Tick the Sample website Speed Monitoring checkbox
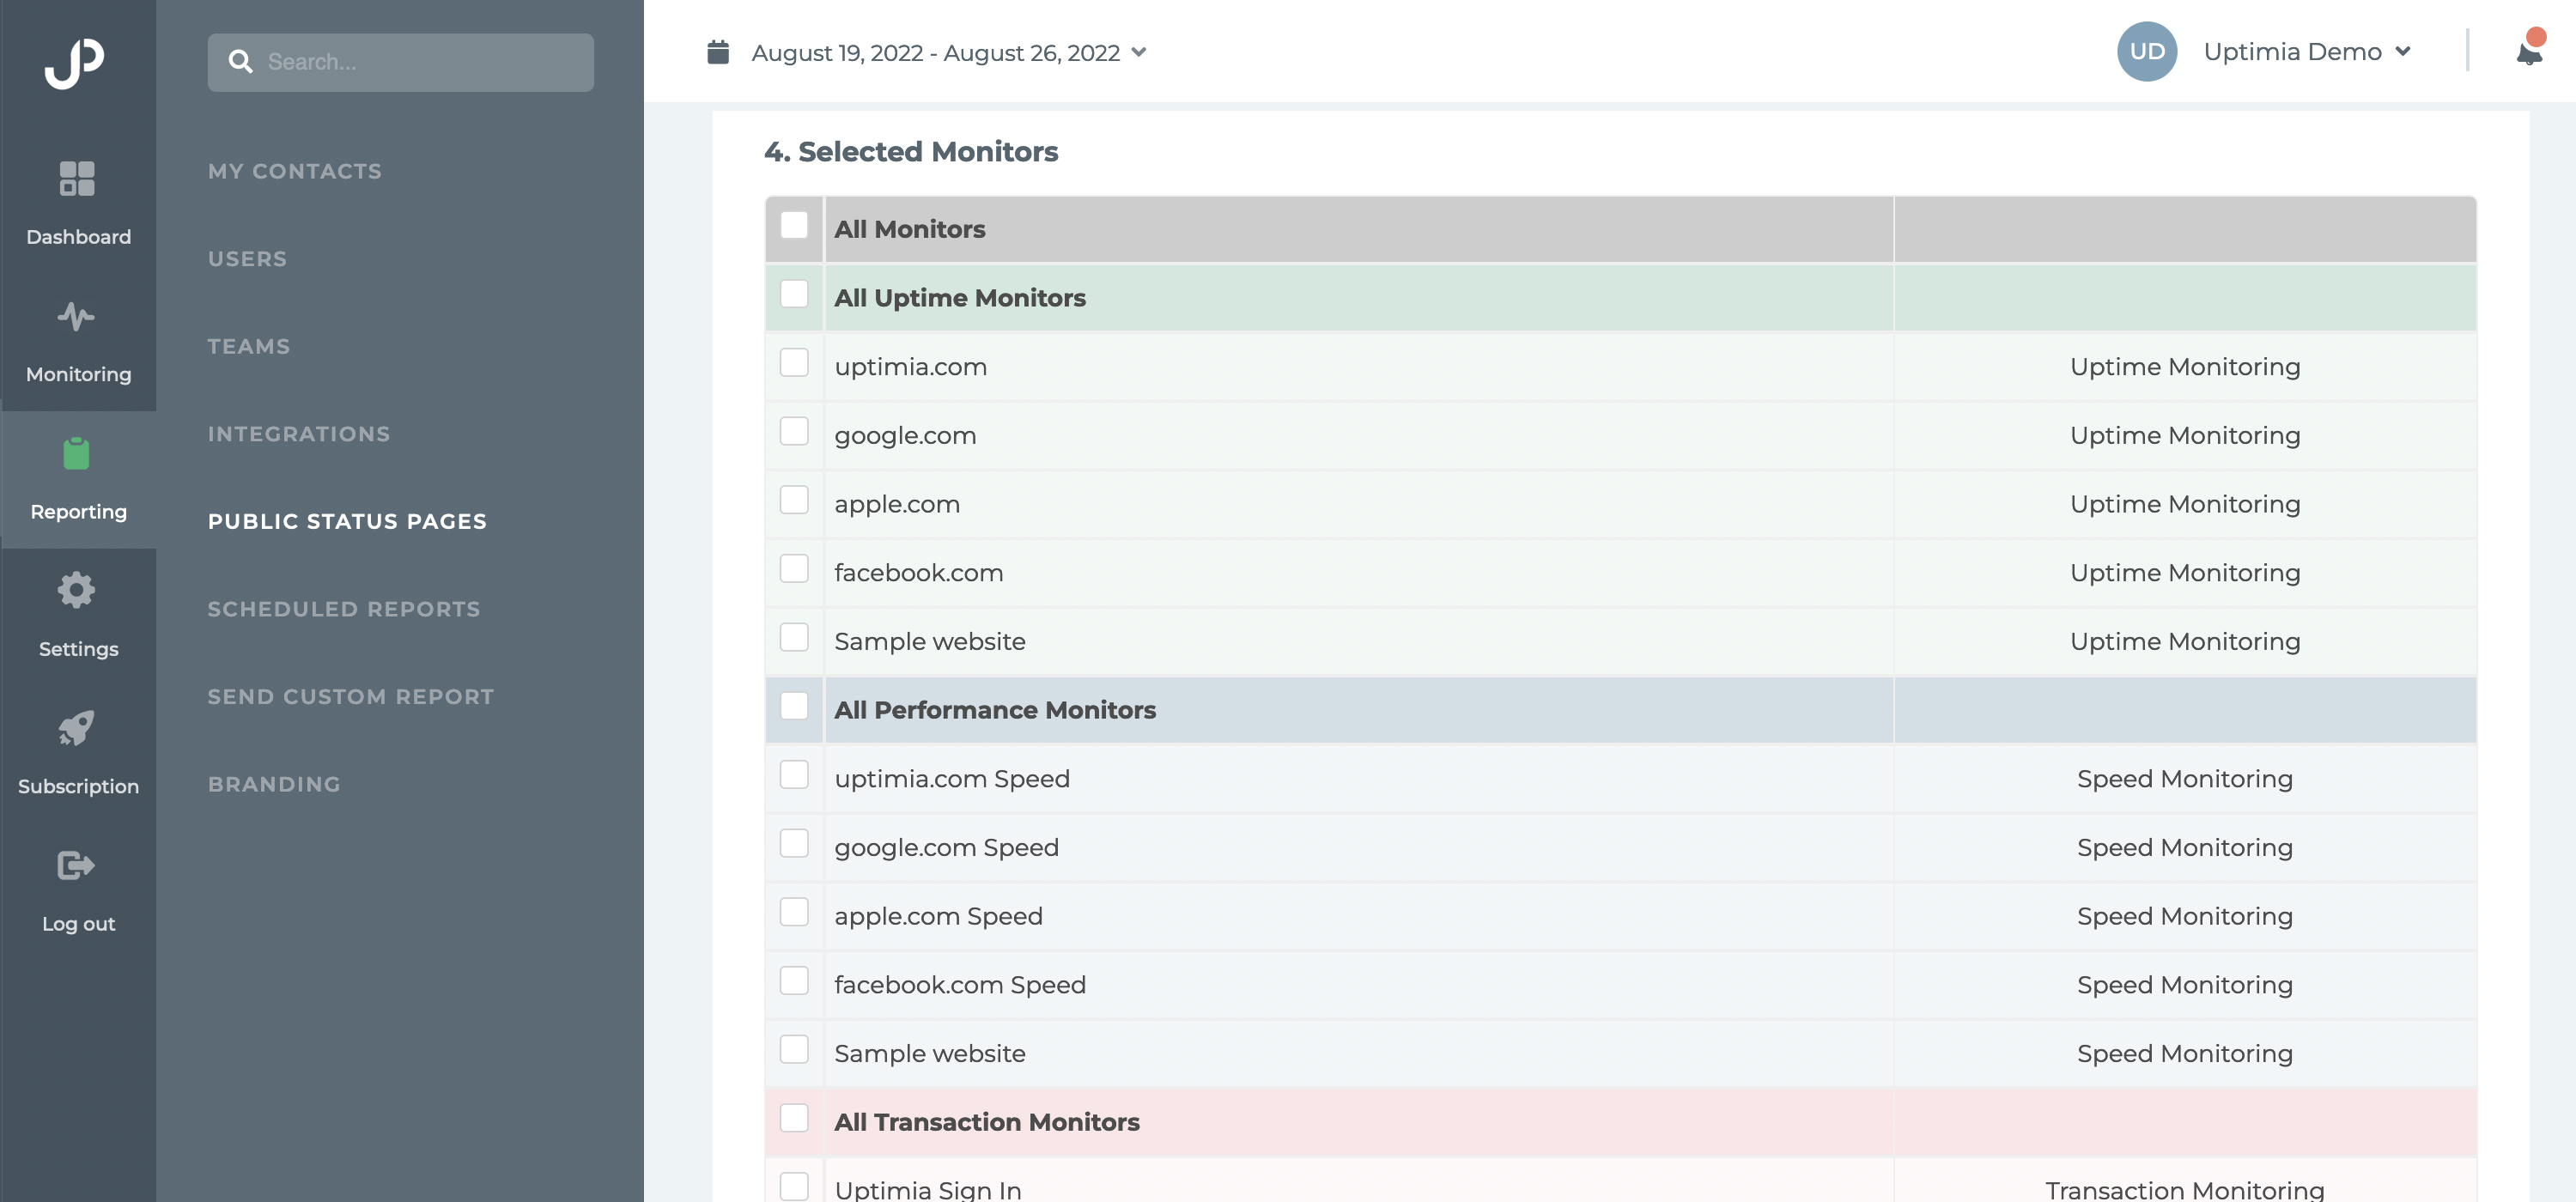2576x1202 pixels. pyautogui.click(x=794, y=1050)
